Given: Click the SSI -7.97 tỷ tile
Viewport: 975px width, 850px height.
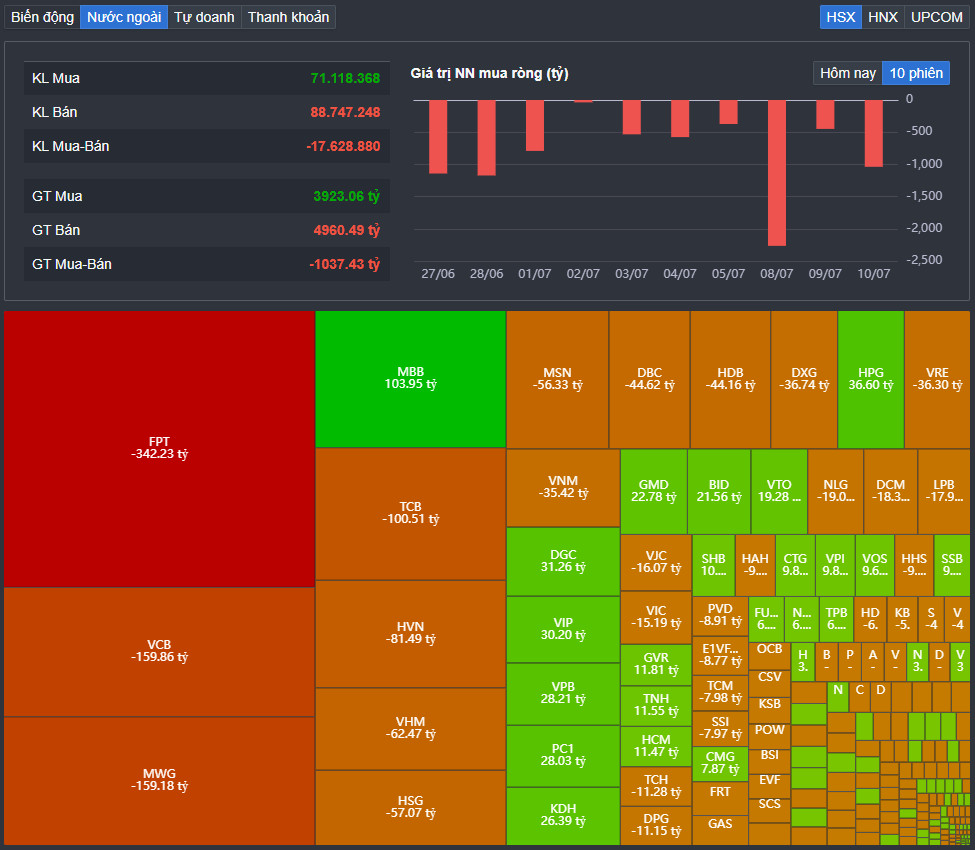Looking at the screenshot, I should pyautogui.click(x=720, y=728).
